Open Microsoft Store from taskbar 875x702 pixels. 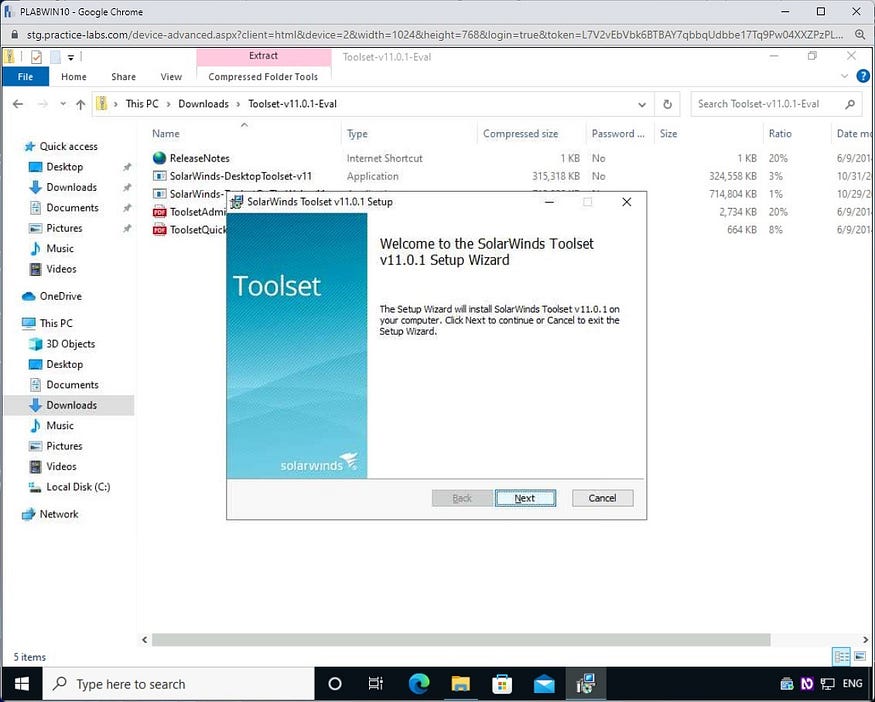(502, 684)
